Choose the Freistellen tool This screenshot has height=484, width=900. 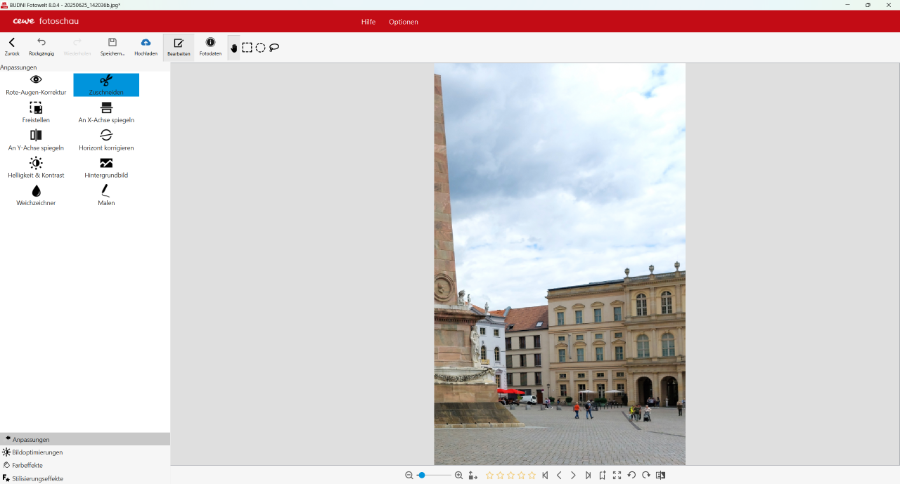(36, 113)
